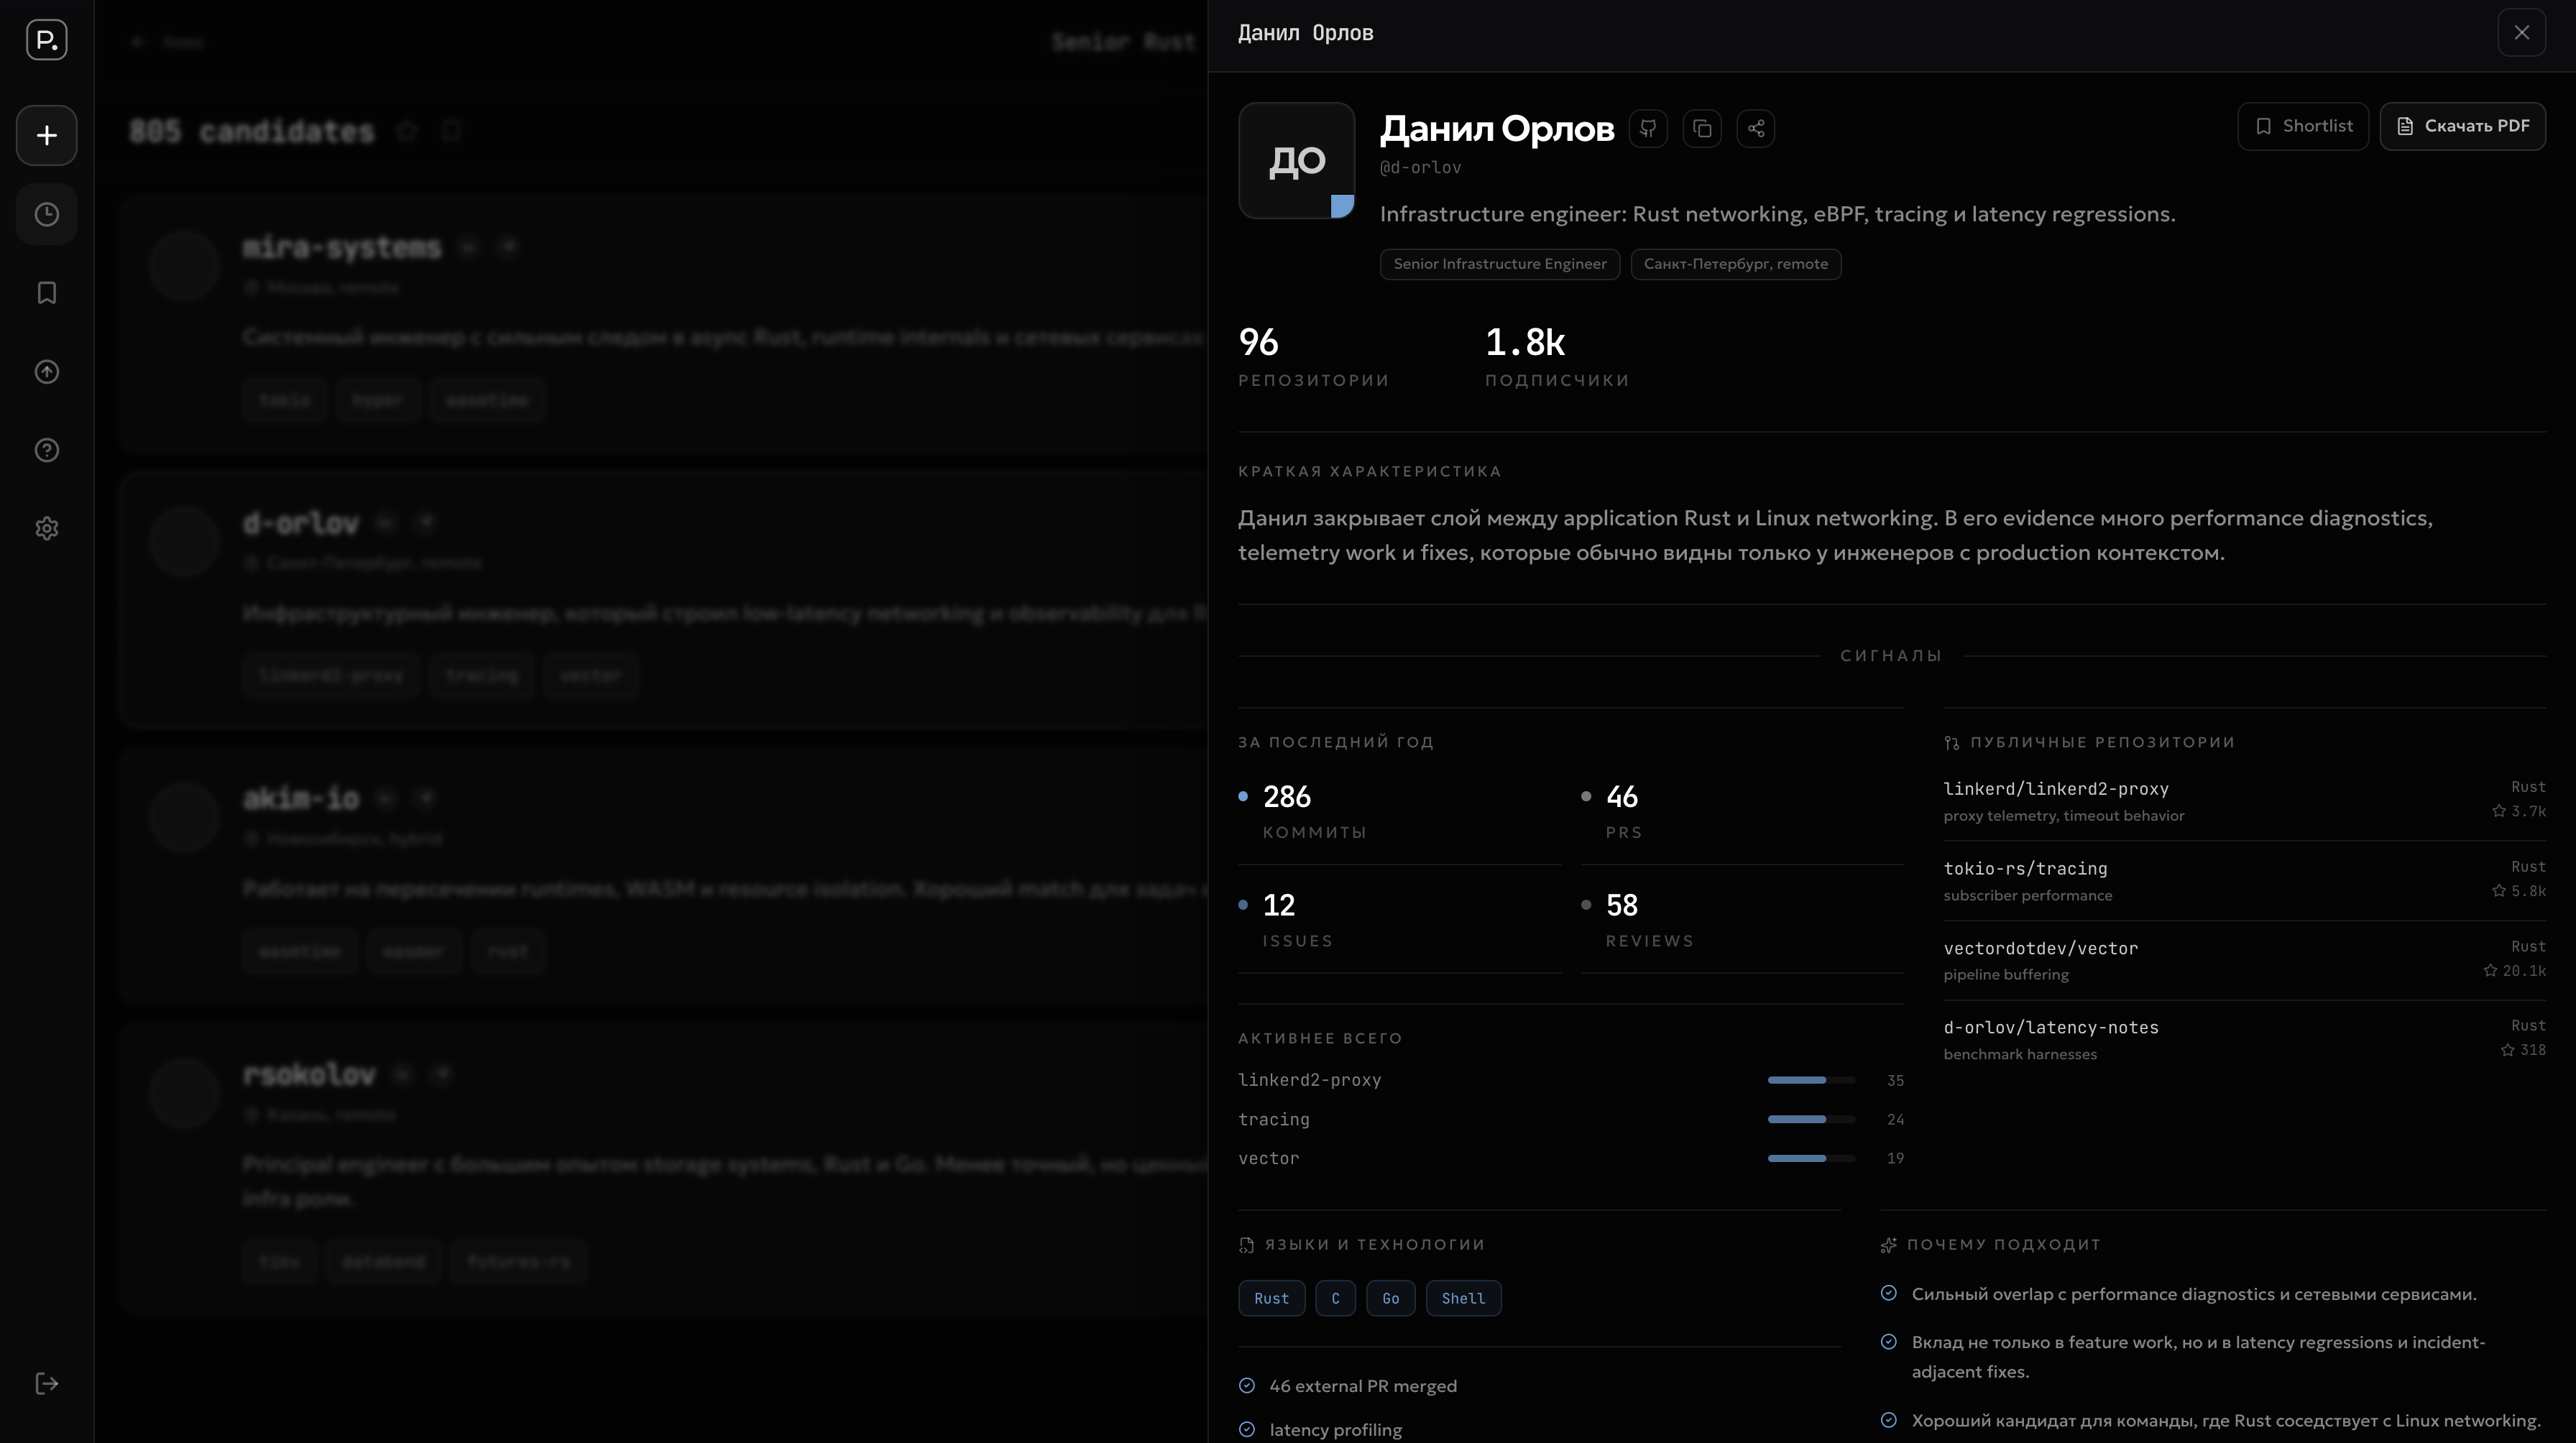The image size is (2576, 1443).
Task: Open the history clock icon in sidebar
Action: pos(46,214)
